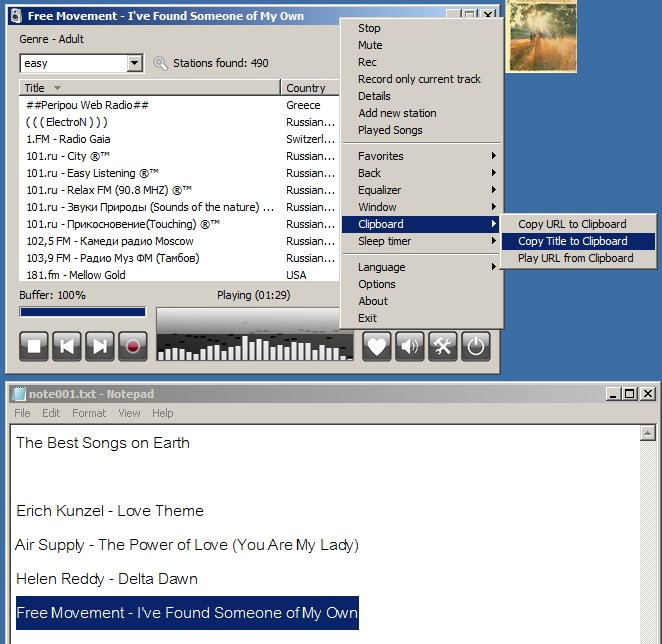Click the Buffer progress bar
The height and width of the screenshot is (644, 662).
[83, 312]
